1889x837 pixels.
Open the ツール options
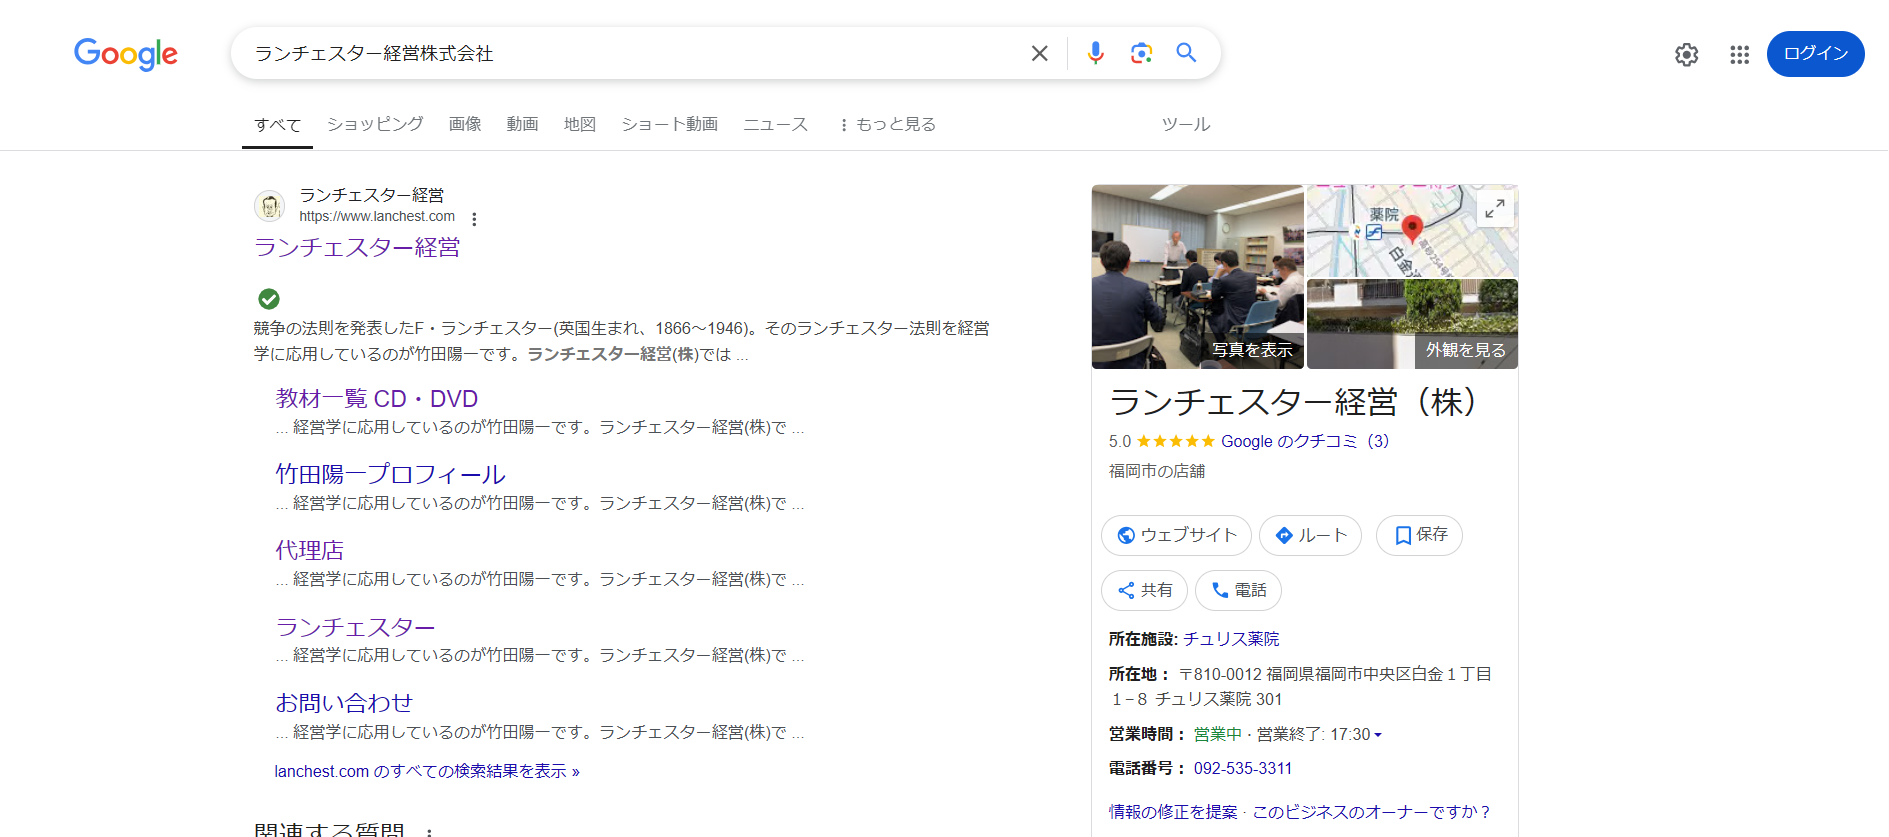click(1186, 124)
